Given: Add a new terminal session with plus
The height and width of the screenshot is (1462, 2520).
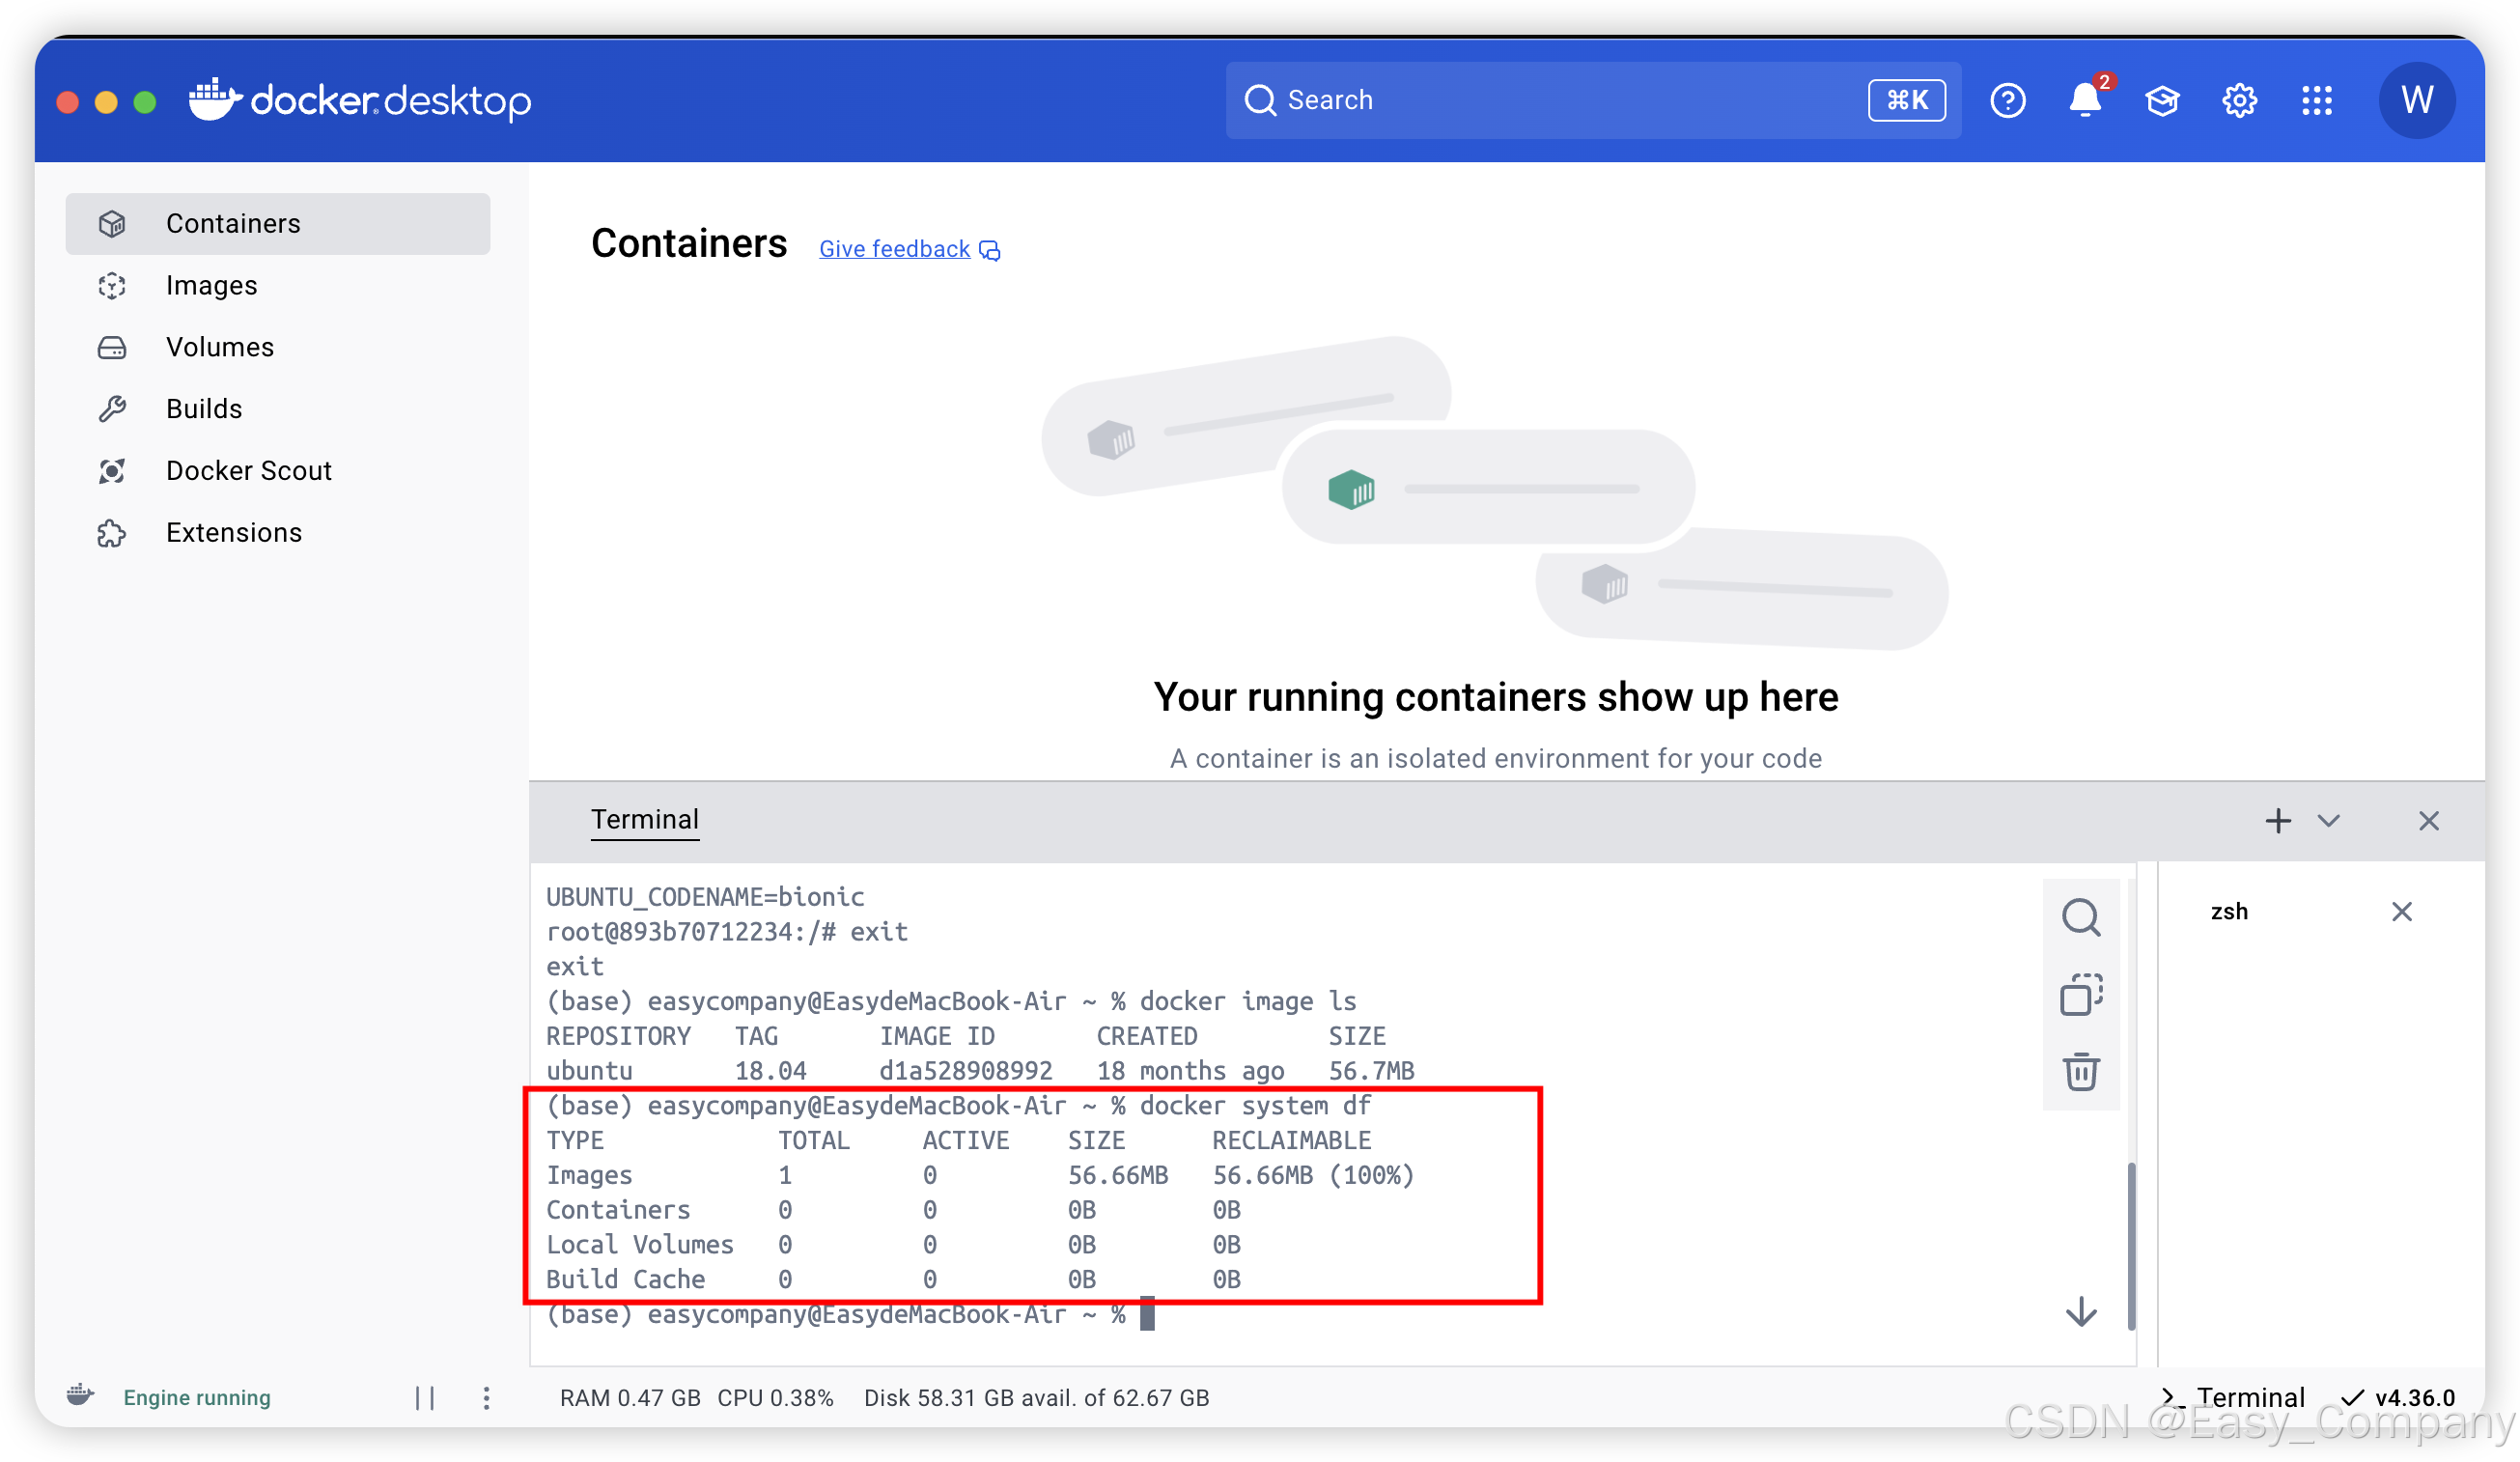Looking at the screenshot, I should pyautogui.click(x=2277, y=821).
